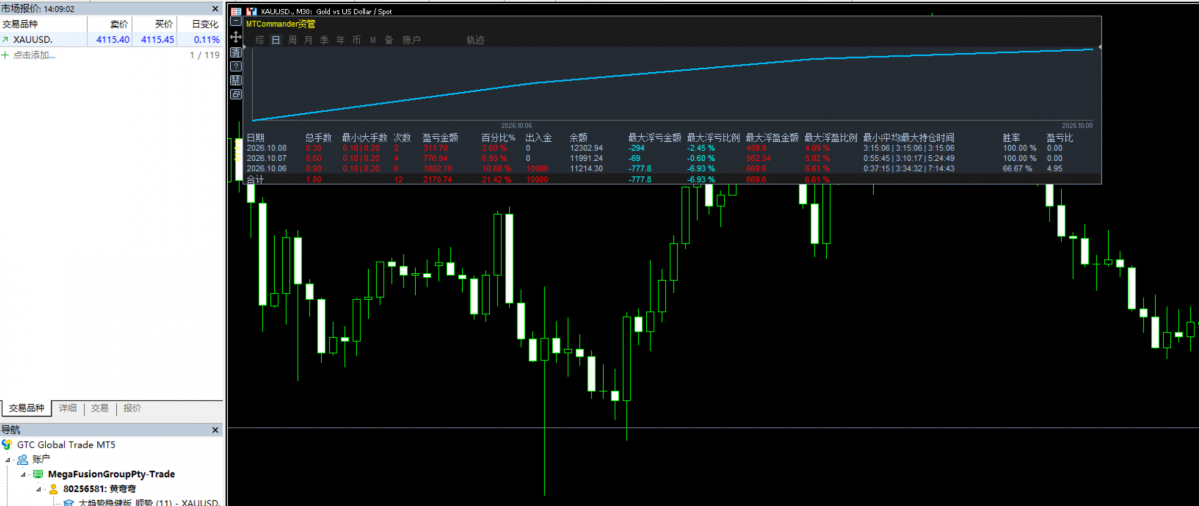
Task: Click 点击添加 to add a symbol
Action: click(34, 55)
